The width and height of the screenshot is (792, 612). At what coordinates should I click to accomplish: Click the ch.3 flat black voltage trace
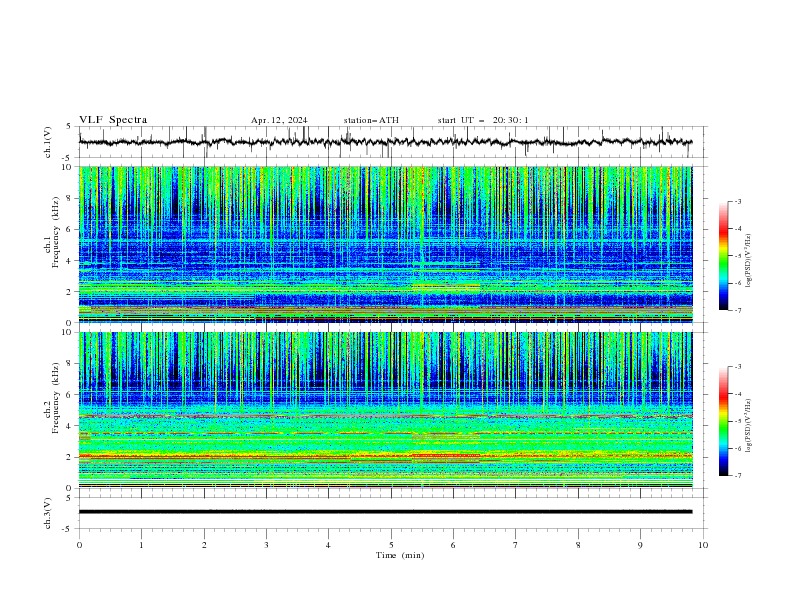coord(385,512)
